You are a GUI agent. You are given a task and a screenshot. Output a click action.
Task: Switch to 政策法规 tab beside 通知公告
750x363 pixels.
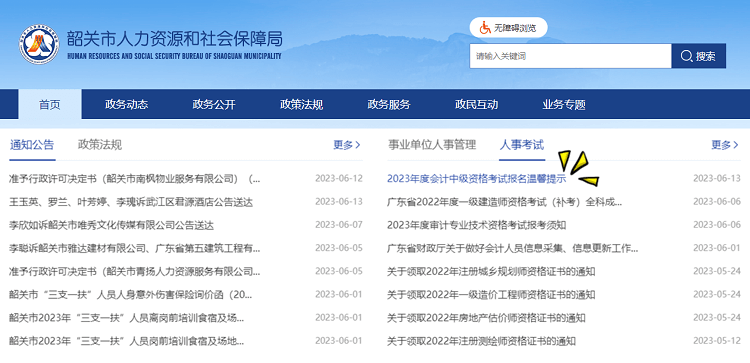100,145
